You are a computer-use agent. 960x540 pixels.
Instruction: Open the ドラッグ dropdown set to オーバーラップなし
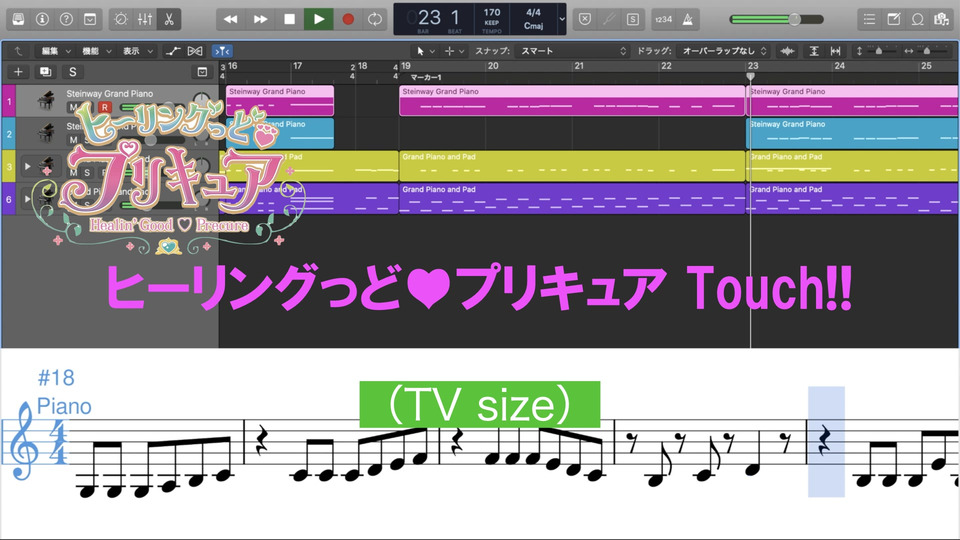723,51
